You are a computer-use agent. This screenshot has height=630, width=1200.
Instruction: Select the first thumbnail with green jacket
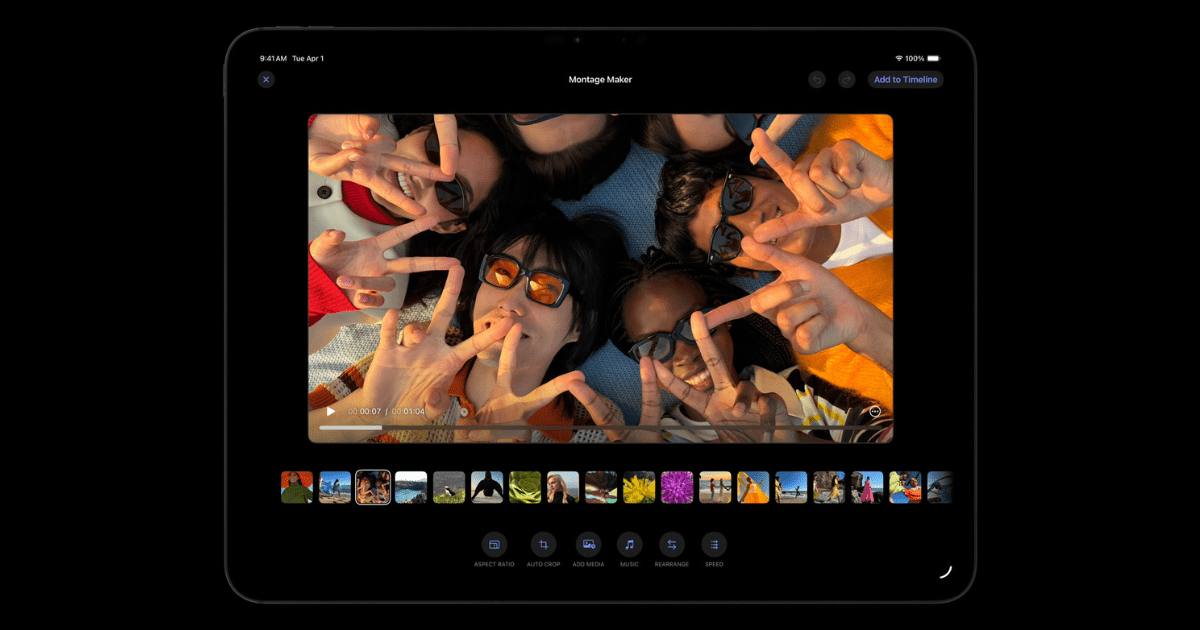297,487
